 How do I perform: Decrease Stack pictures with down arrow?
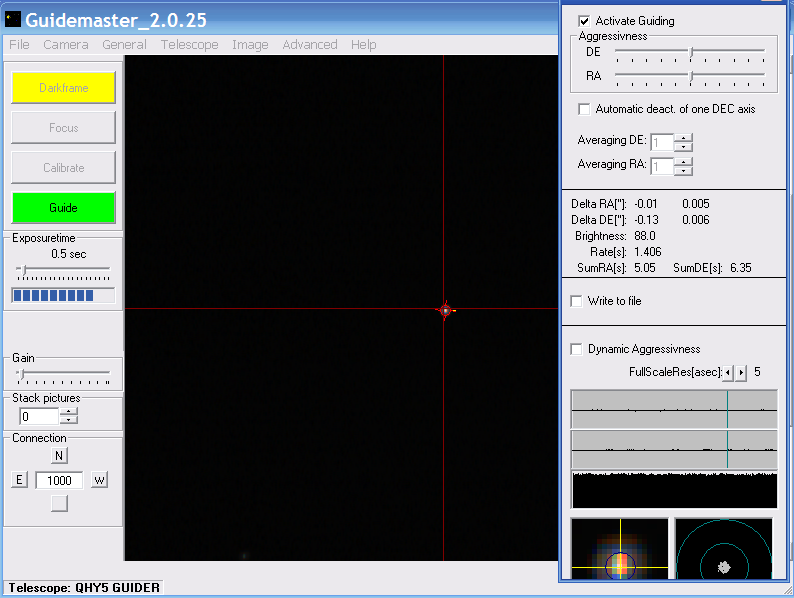68,420
